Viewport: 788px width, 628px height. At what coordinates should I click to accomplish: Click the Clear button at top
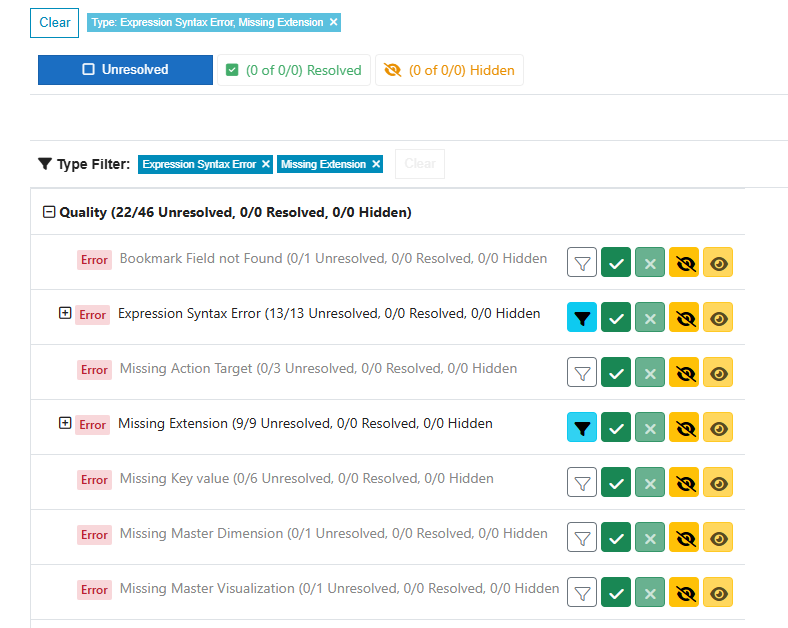point(54,22)
